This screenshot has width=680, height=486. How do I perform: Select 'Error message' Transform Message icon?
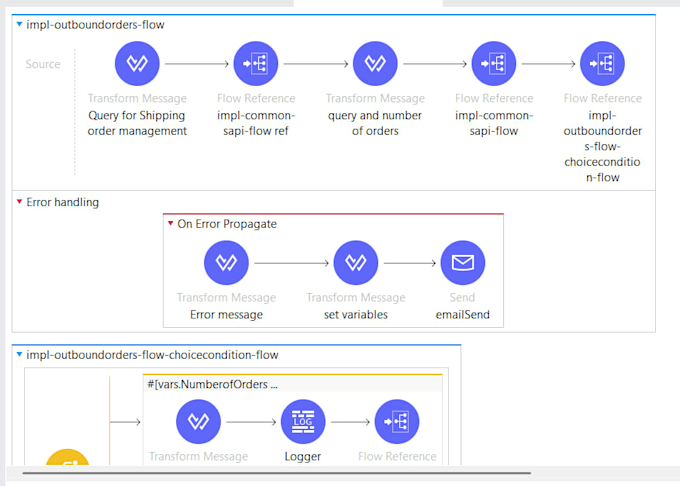click(x=226, y=263)
